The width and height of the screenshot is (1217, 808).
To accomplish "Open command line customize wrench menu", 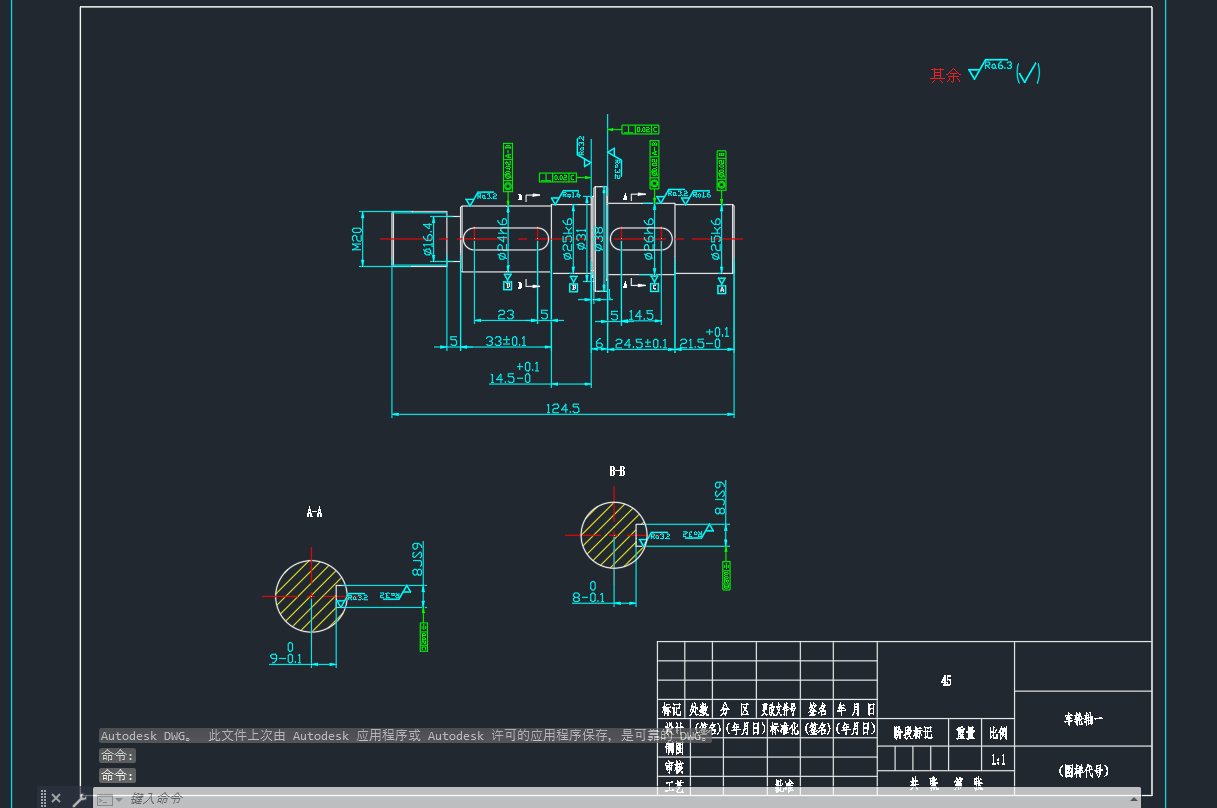I will (x=79, y=798).
